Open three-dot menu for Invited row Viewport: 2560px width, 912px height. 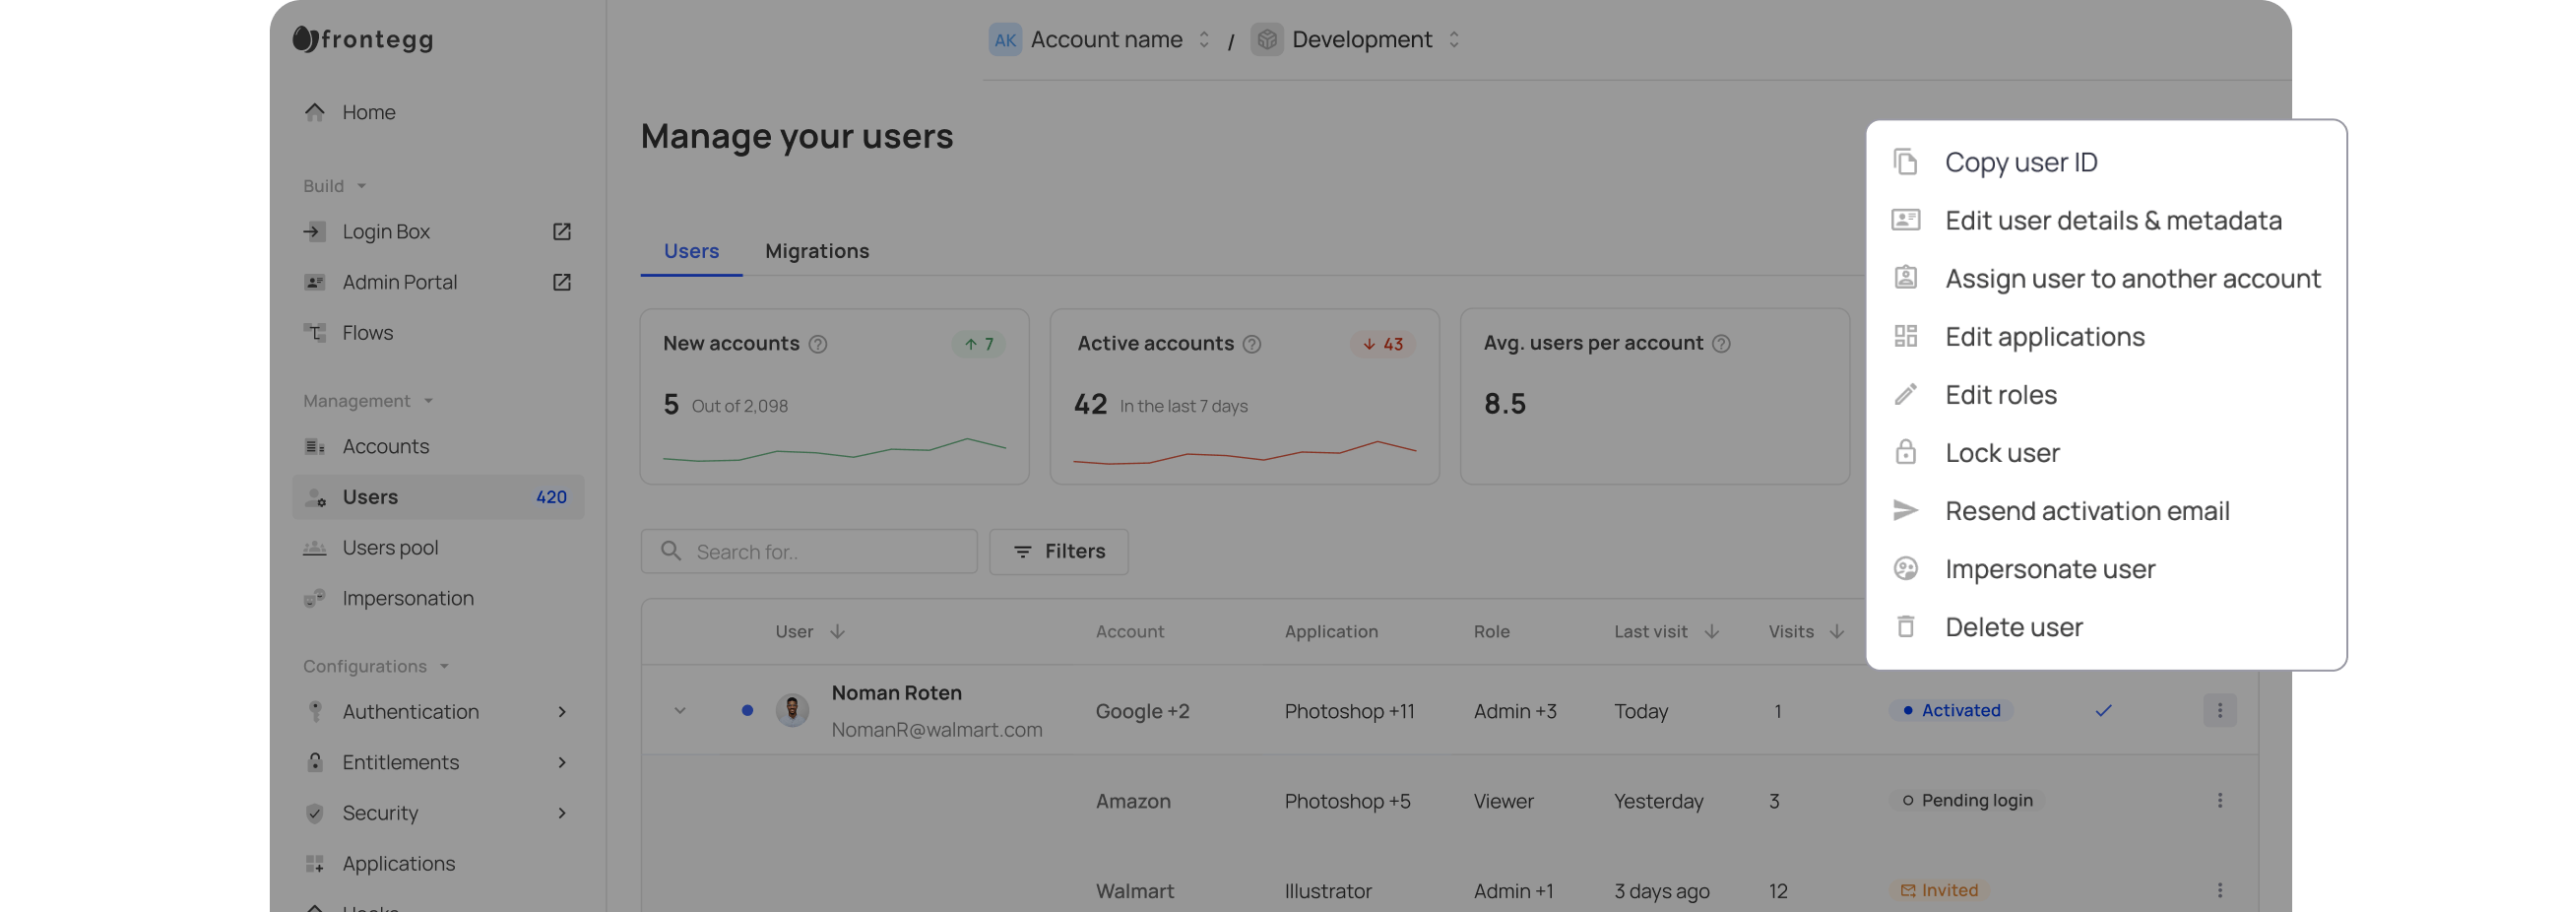(2219, 890)
